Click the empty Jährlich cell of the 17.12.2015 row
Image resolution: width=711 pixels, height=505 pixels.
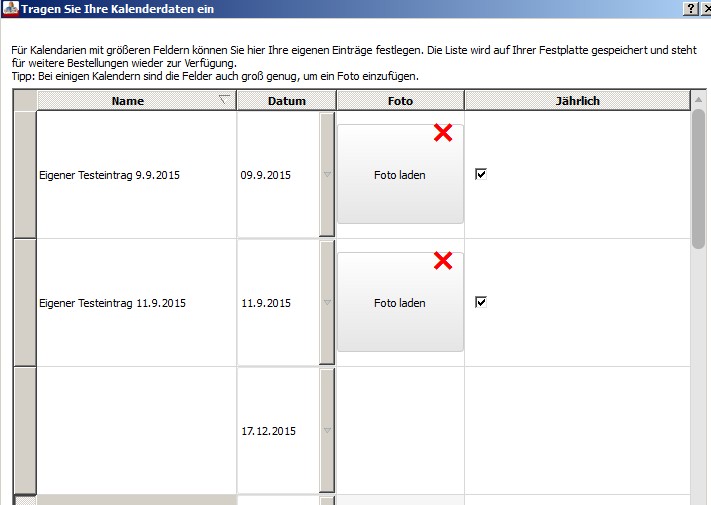(578, 430)
